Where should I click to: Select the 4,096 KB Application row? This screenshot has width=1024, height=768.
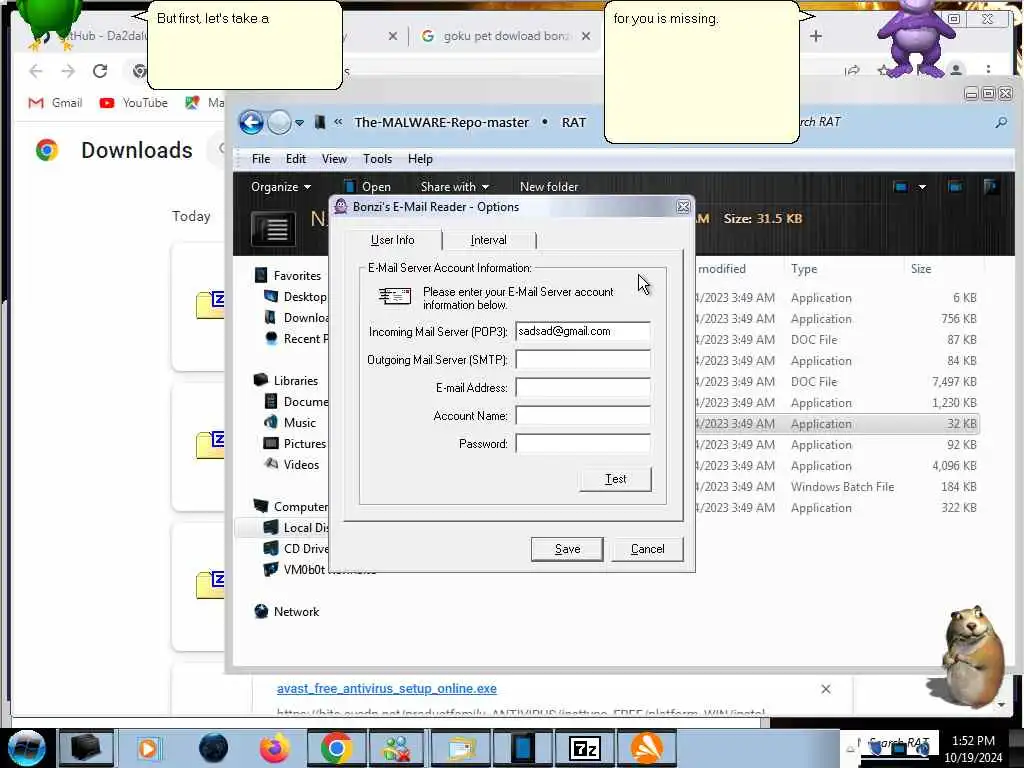point(837,466)
